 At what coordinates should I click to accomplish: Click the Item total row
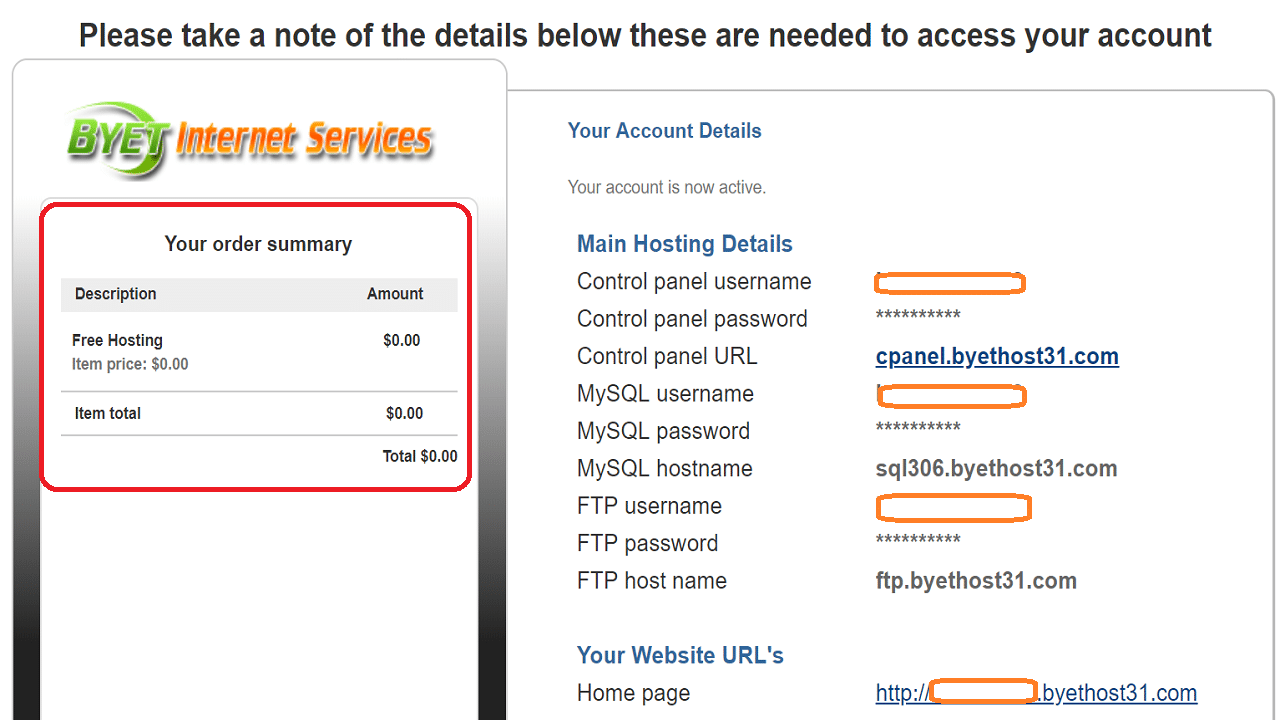coord(108,414)
